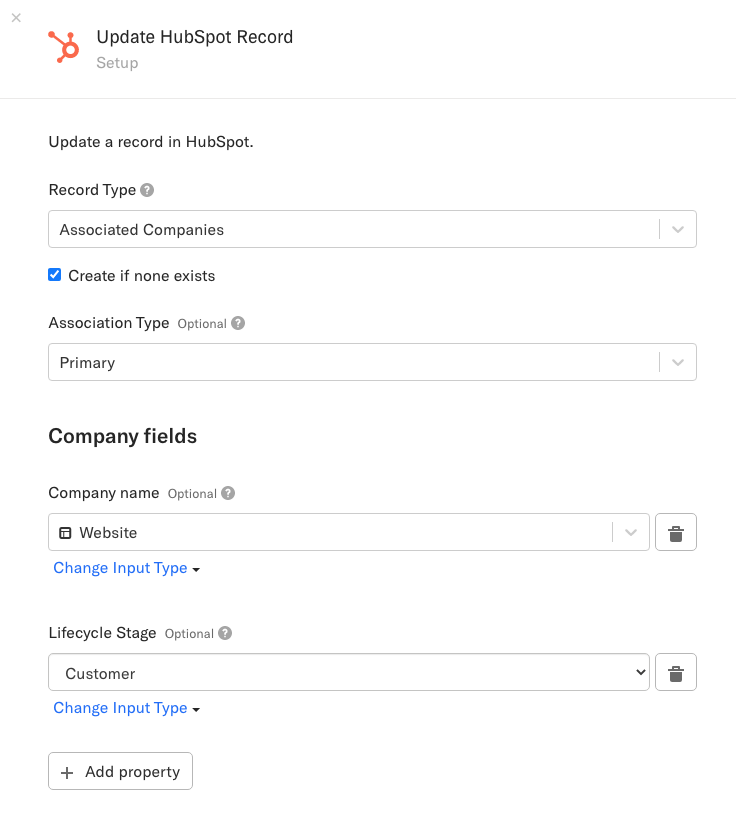Click the Create if none exists label
Viewport: 736px width, 818px height.
click(142, 276)
